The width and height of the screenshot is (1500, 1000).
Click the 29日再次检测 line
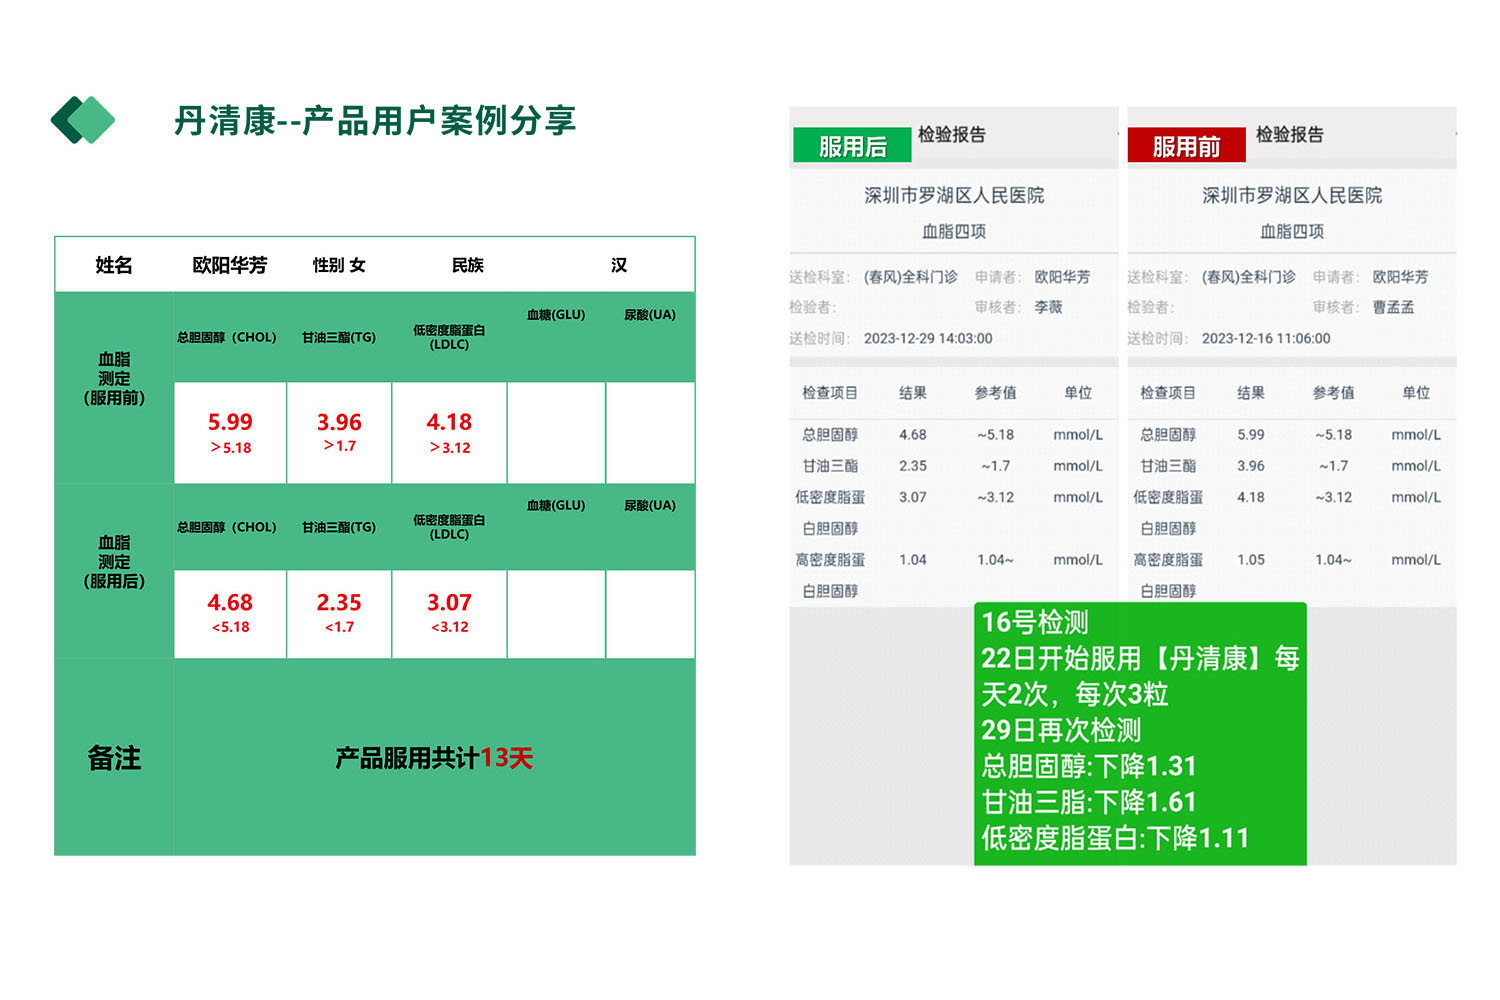pos(1061,730)
